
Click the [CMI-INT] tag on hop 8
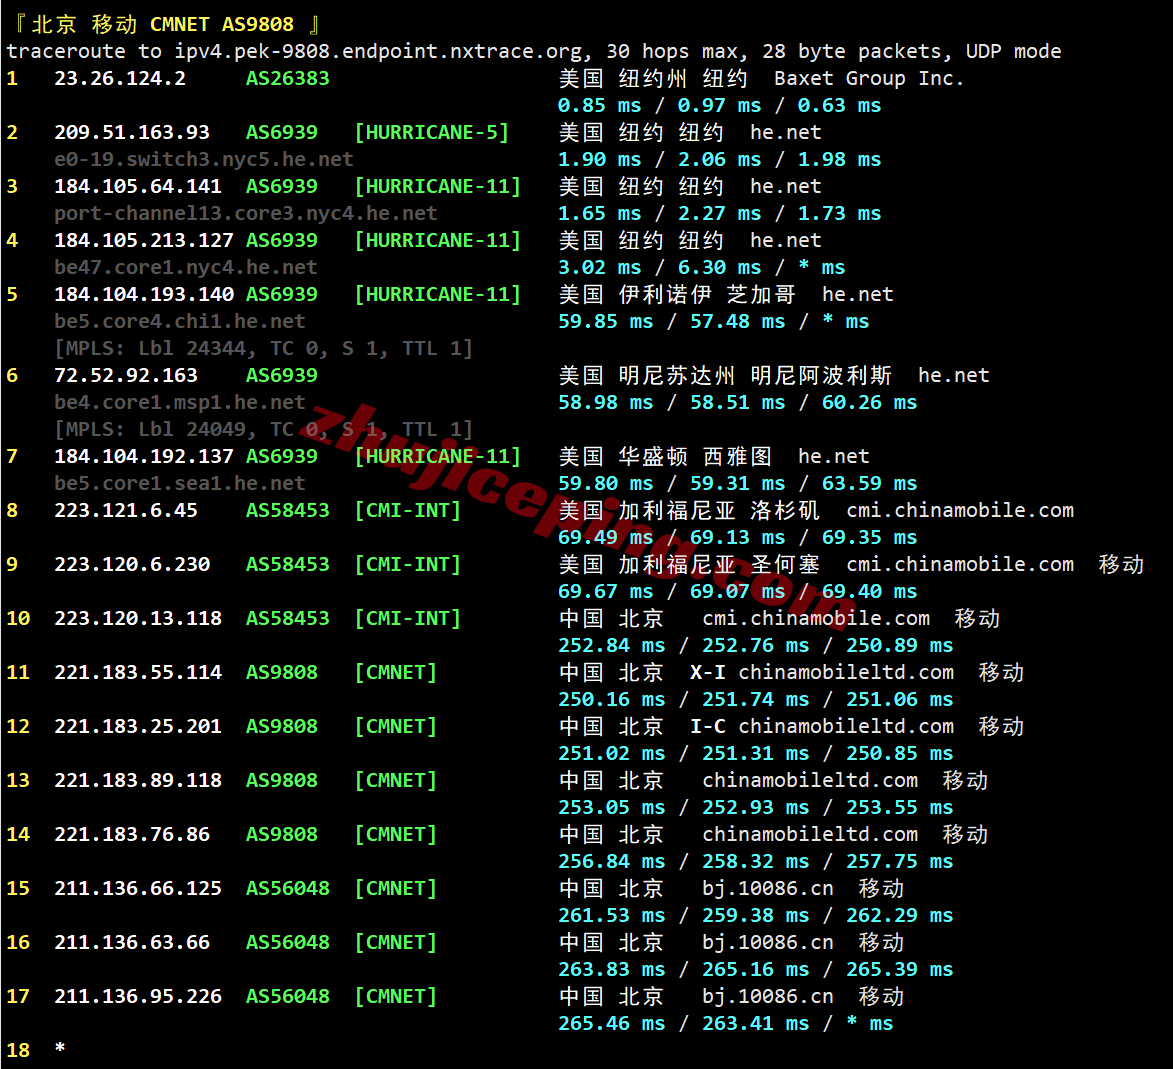coord(408,510)
